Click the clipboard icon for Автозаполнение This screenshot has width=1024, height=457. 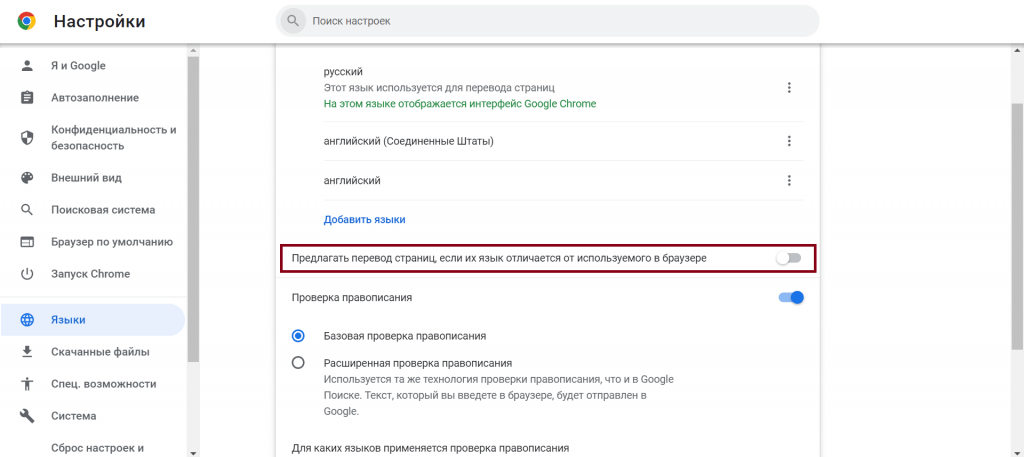click(x=28, y=98)
